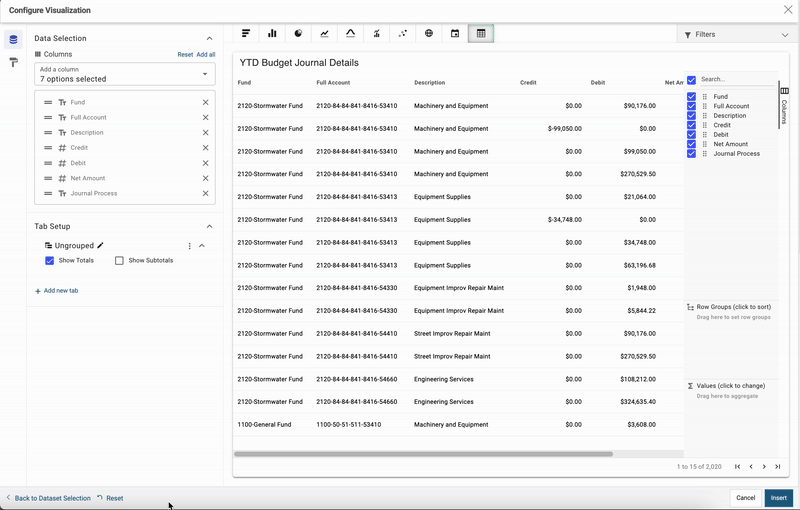Click the 1100-General Fund cell
800x510 pixels.
[x=264, y=425]
